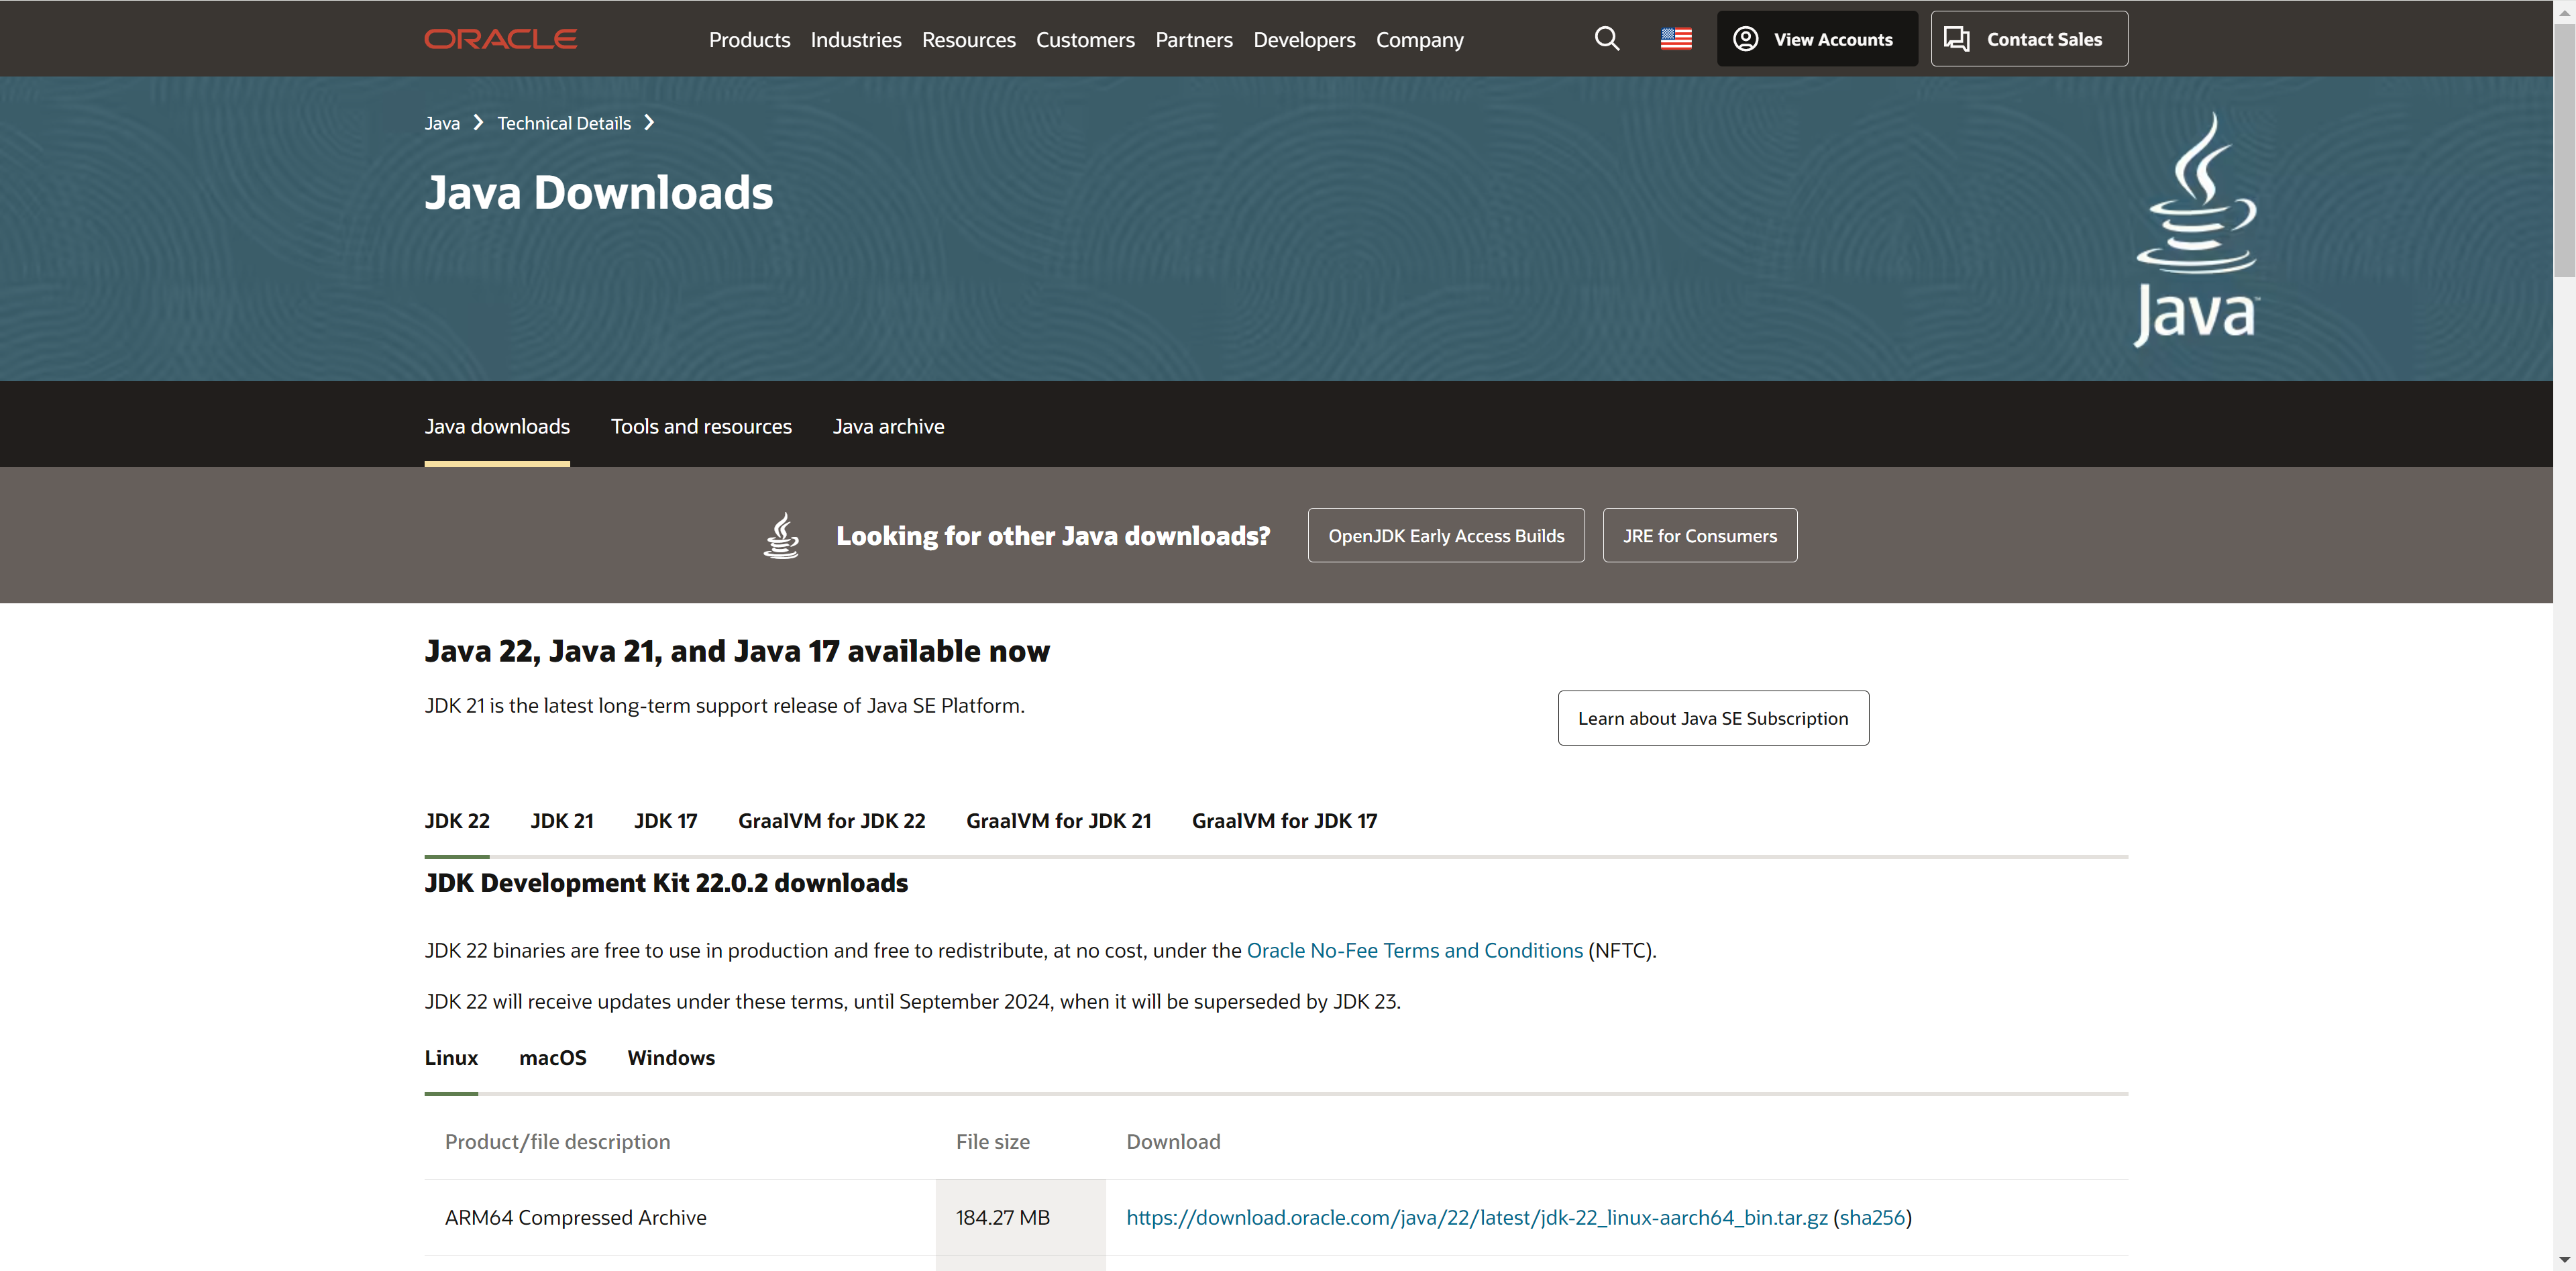Select the JDK 21 tab

click(561, 821)
